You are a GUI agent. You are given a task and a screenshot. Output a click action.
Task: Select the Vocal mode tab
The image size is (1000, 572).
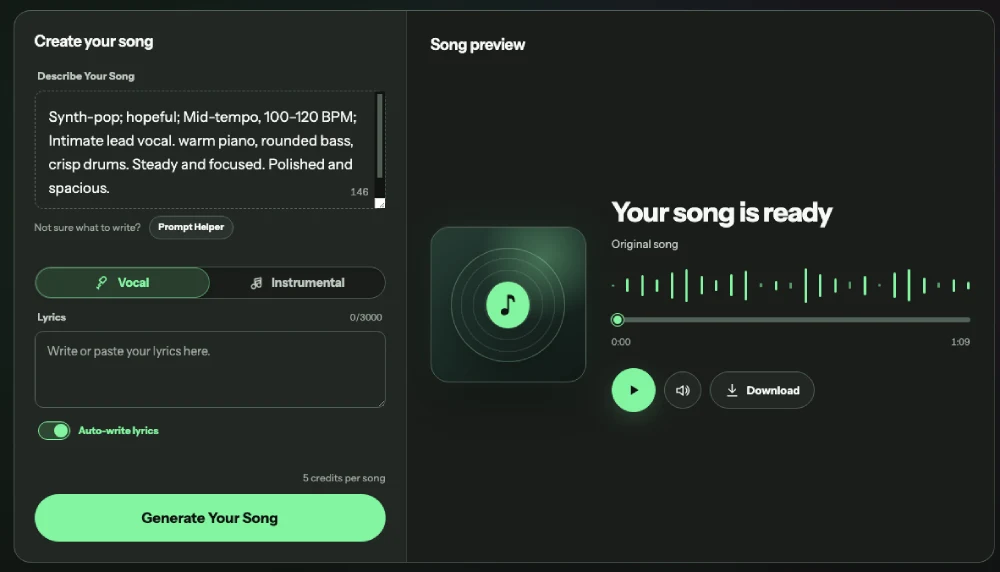pos(122,282)
